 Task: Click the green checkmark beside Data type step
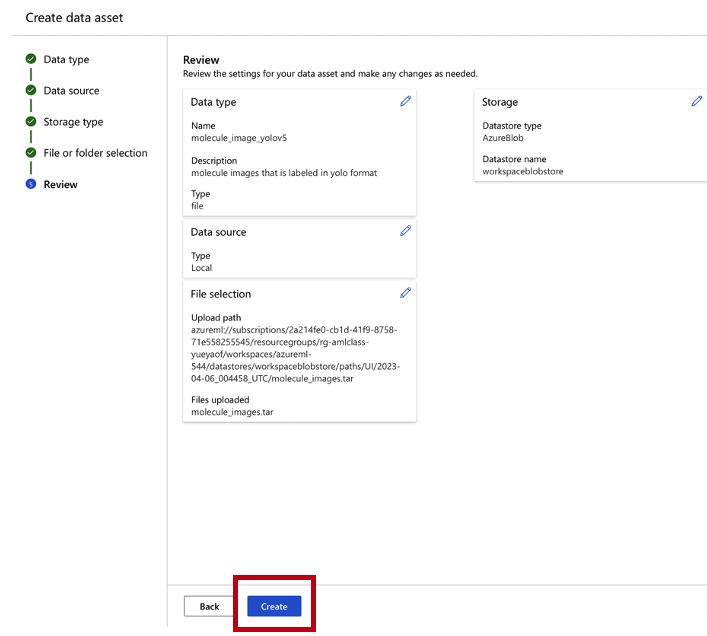tap(31, 59)
